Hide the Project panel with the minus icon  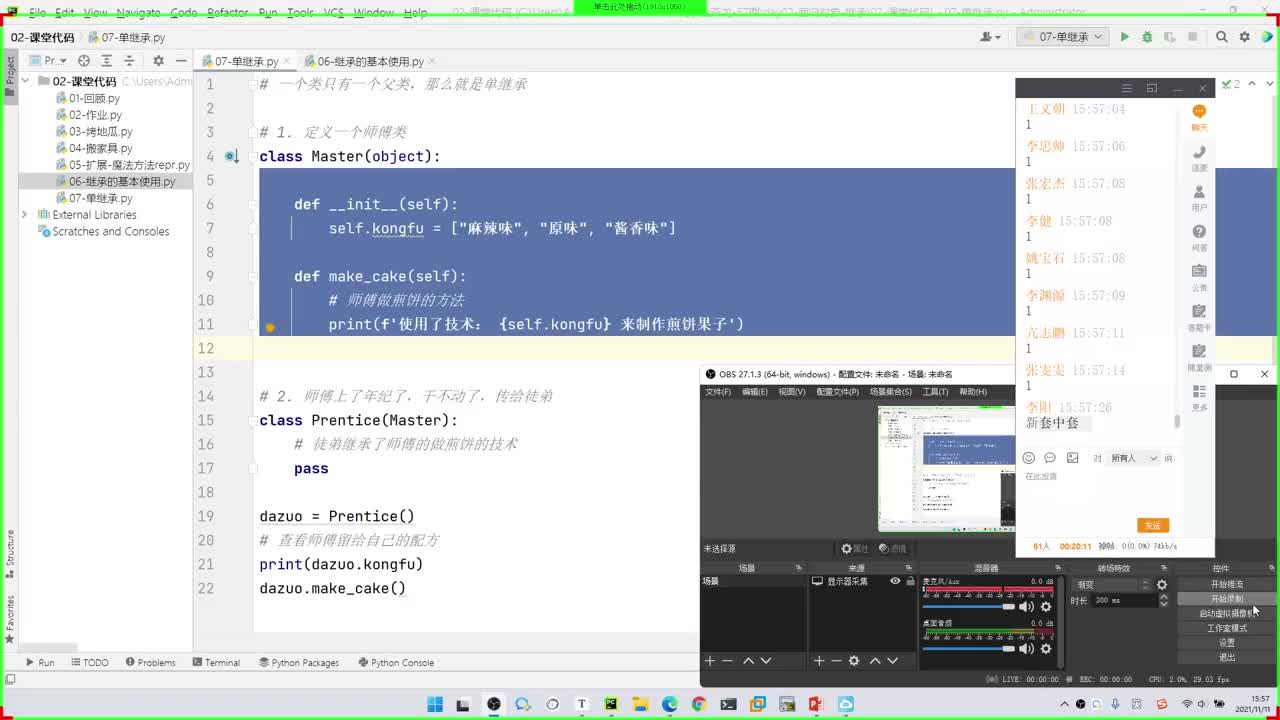click(180, 61)
